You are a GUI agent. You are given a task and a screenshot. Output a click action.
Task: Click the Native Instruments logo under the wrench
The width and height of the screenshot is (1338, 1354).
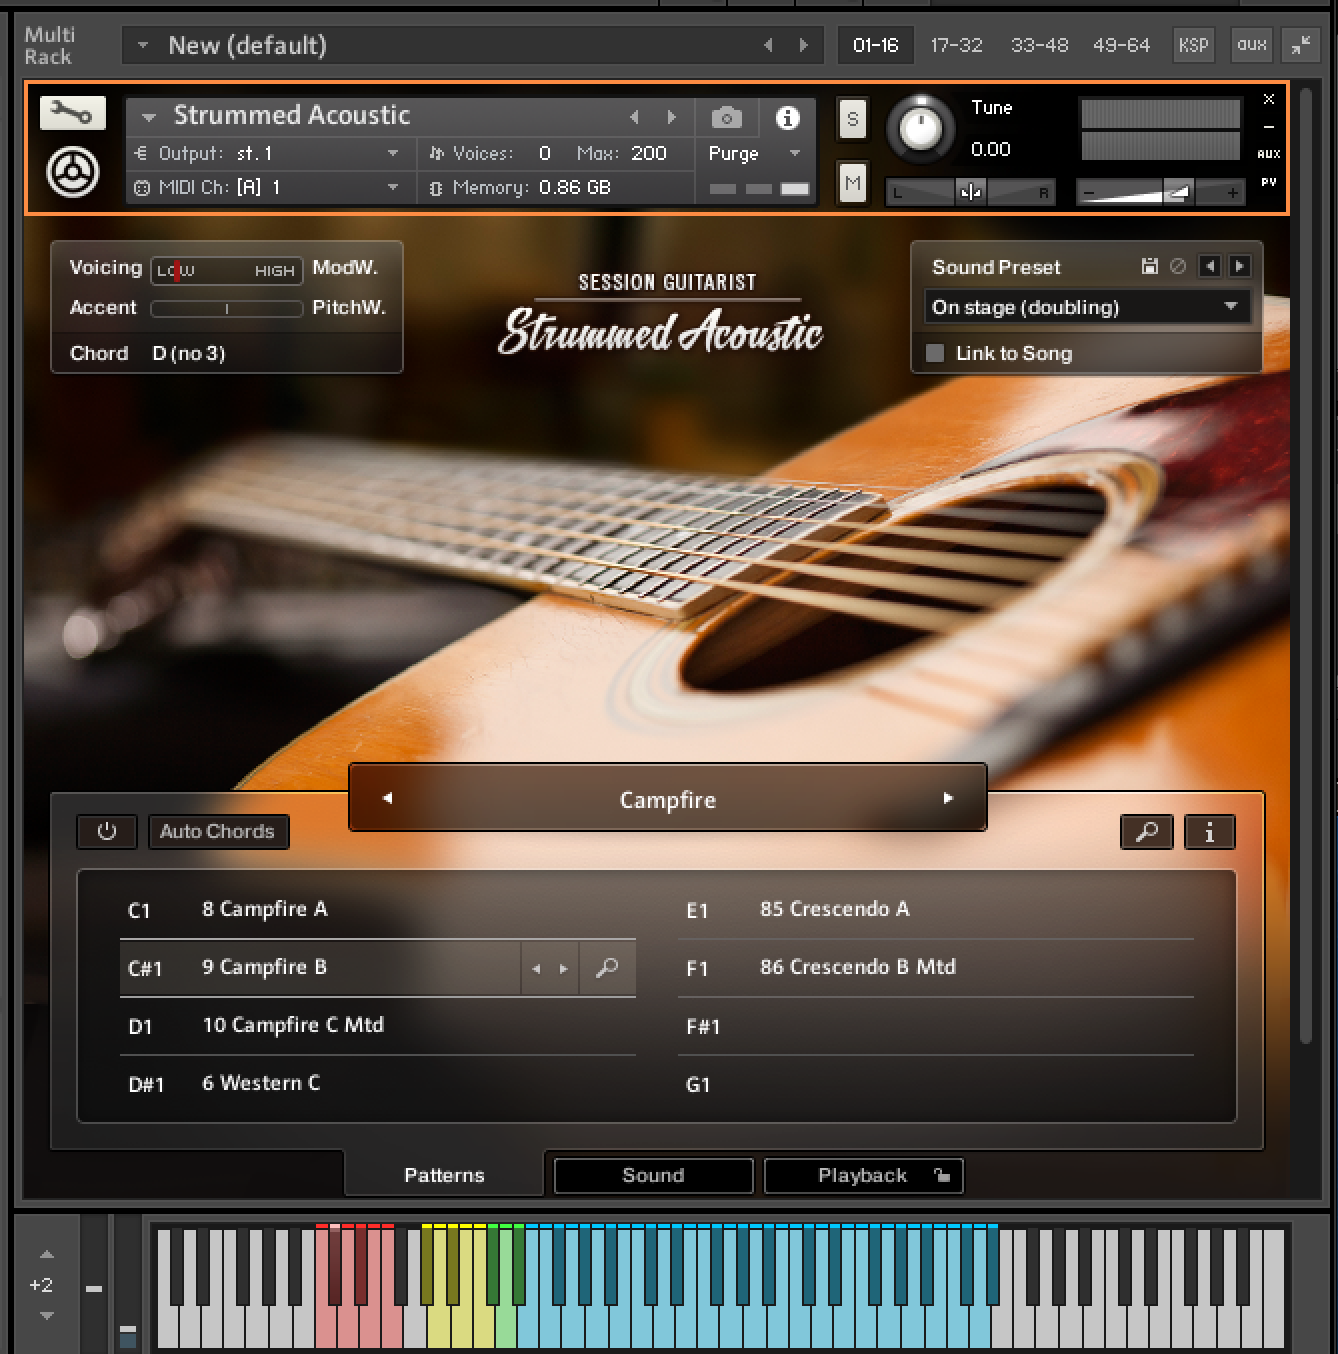[73, 172]
